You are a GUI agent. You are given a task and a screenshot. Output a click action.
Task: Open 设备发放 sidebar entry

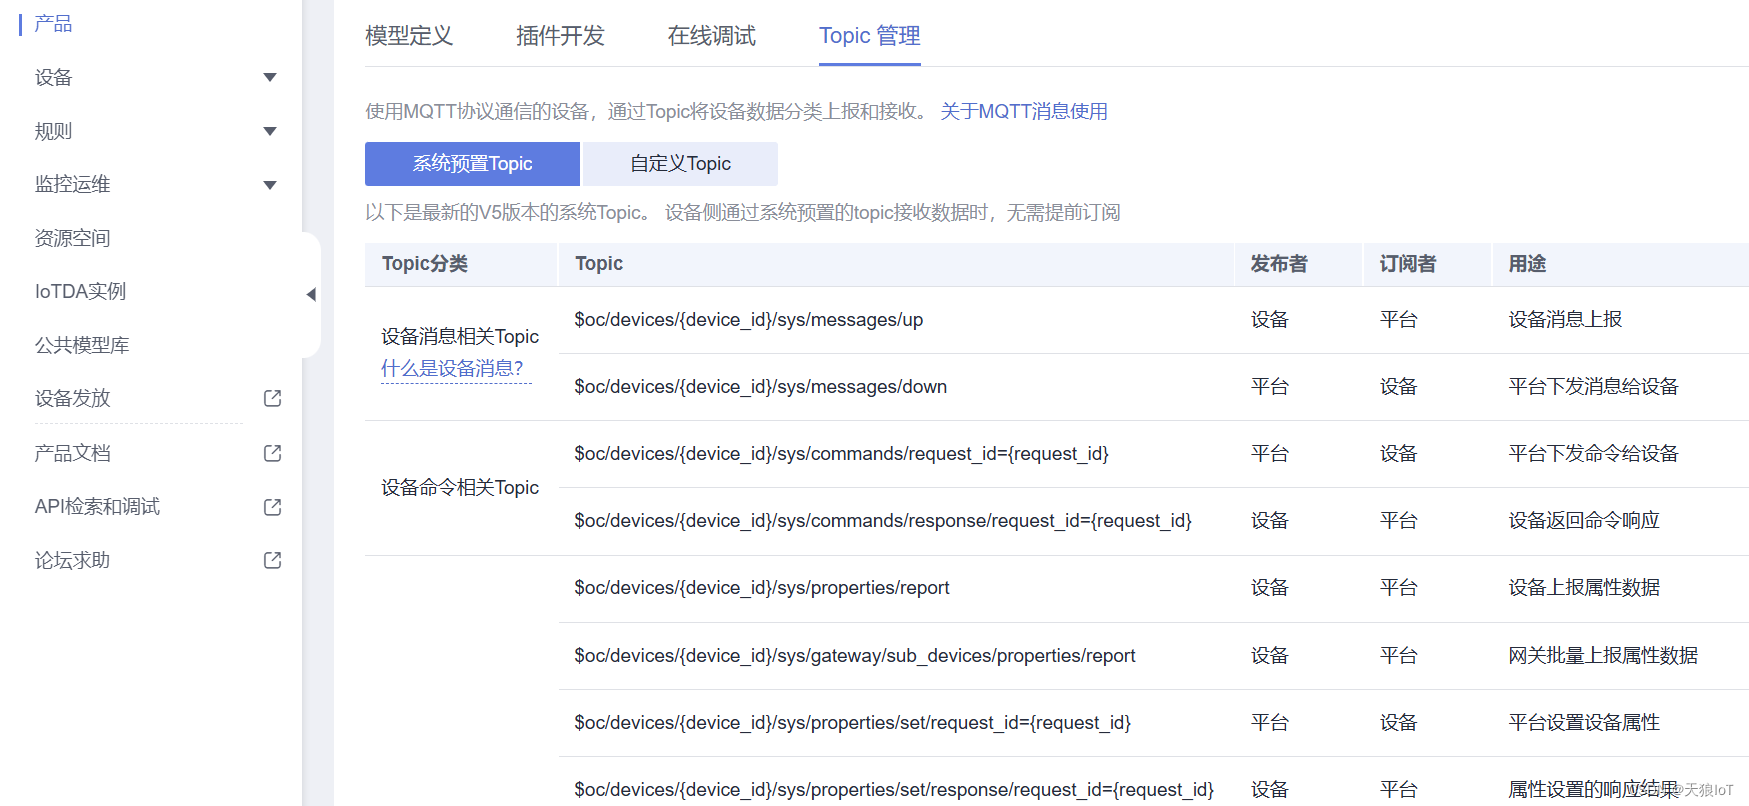[x=72, y=398]
